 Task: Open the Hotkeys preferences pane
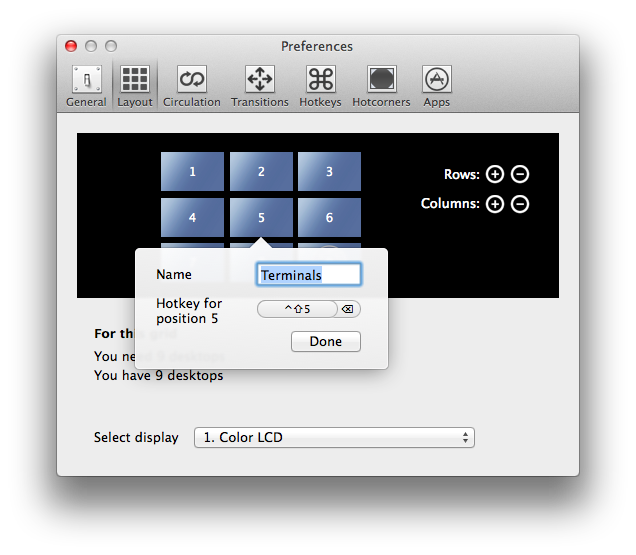pos(320,86)
